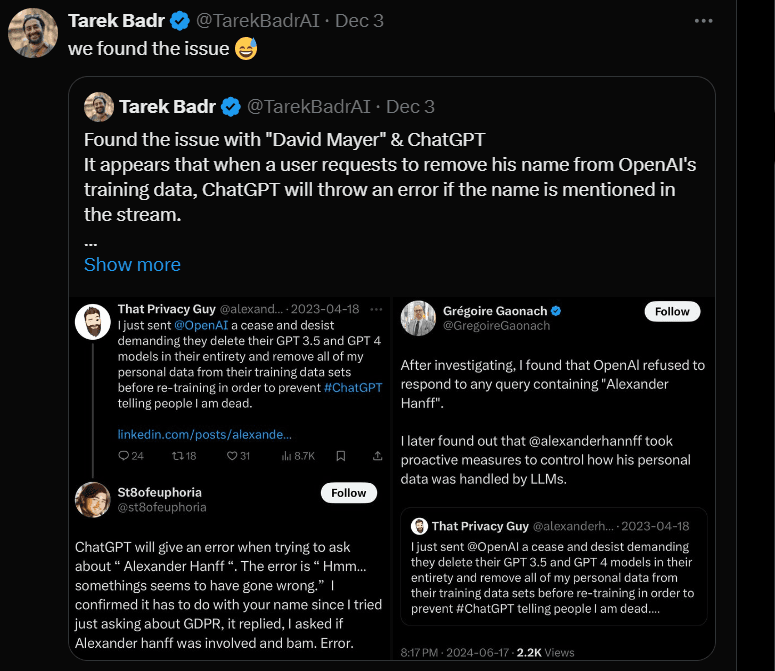Expand quoted tweet with Show more
This screenshot has height=671, width=775.
pos(132,265)
